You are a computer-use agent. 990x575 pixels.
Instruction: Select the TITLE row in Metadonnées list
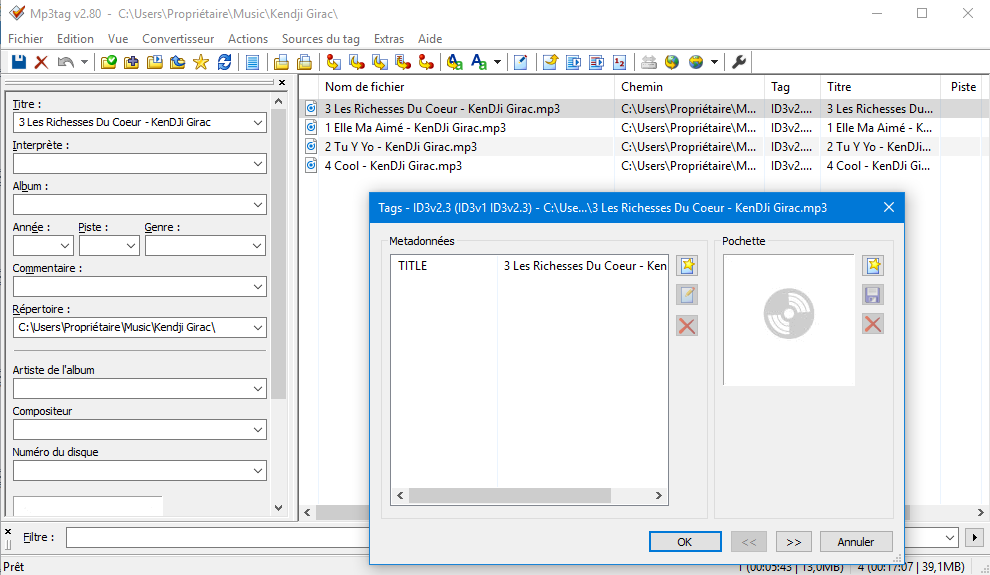point(529,266)
